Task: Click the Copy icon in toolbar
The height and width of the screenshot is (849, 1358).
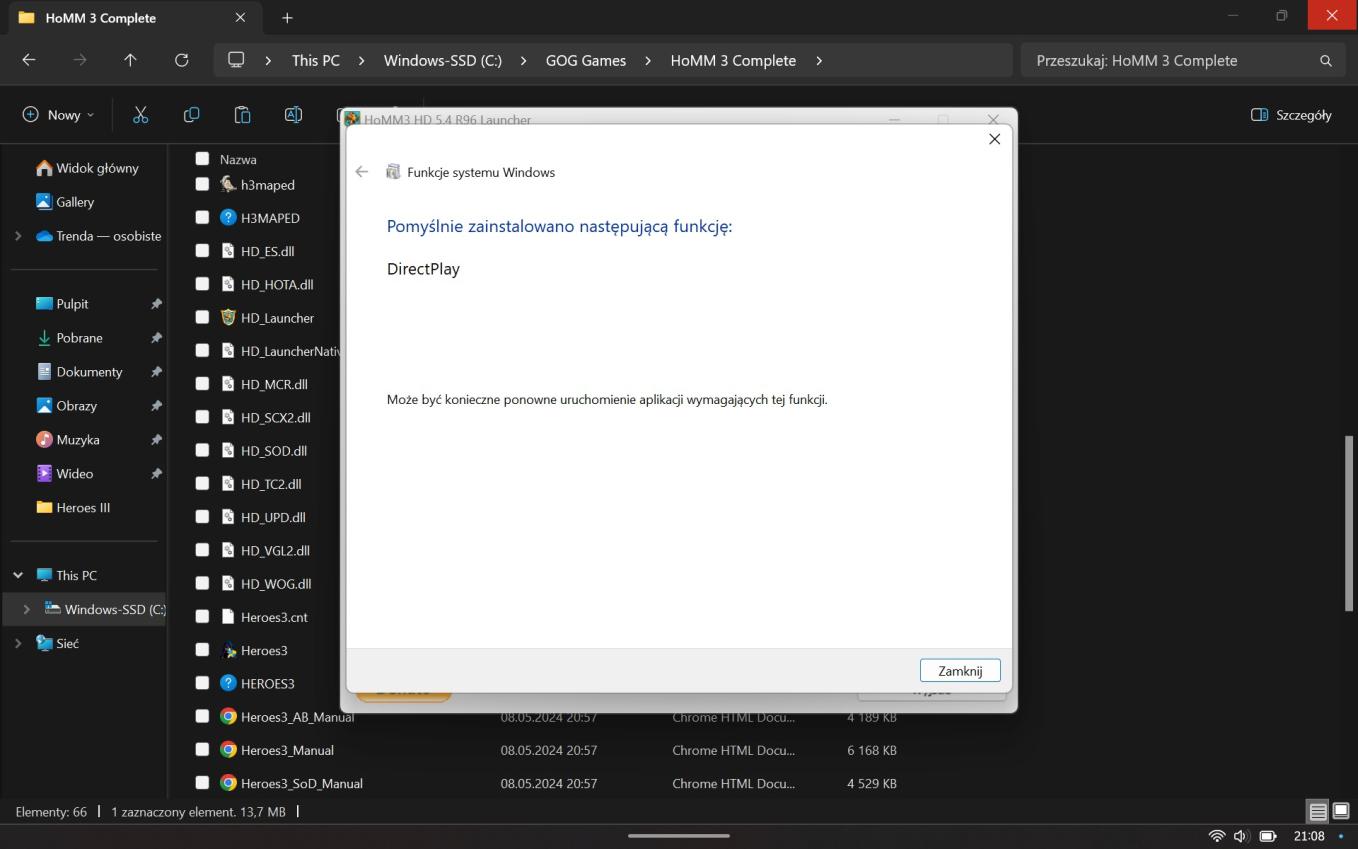Action: [x=191, y=115]
